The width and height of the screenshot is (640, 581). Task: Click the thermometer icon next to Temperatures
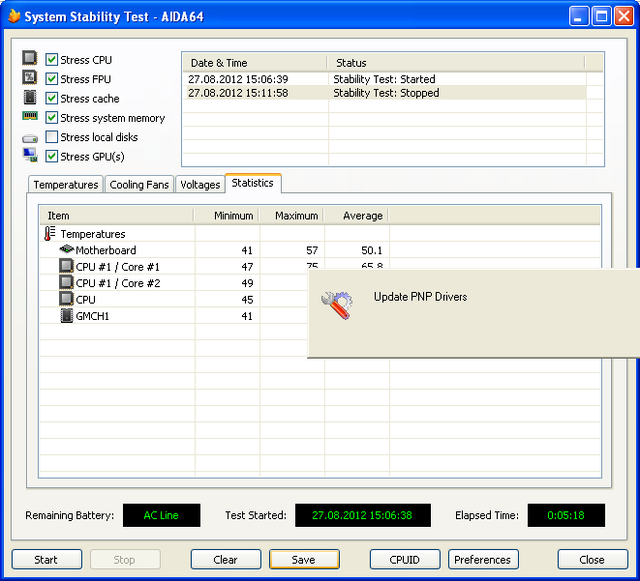coord(50,234)
